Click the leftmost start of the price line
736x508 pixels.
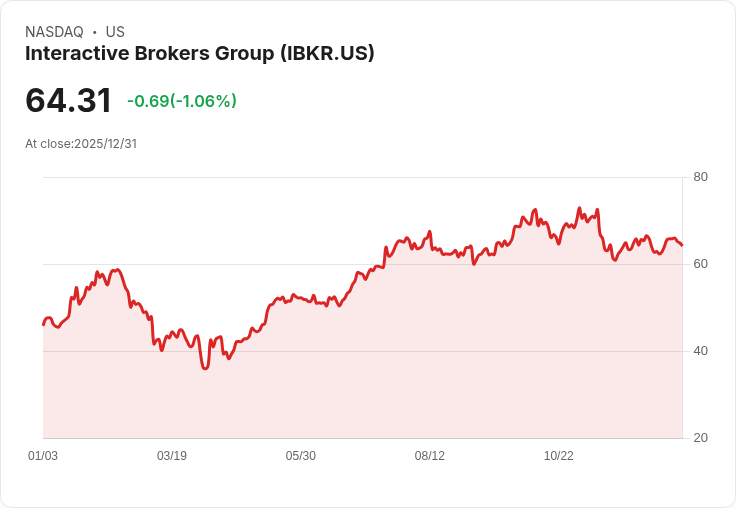[43, 324]
